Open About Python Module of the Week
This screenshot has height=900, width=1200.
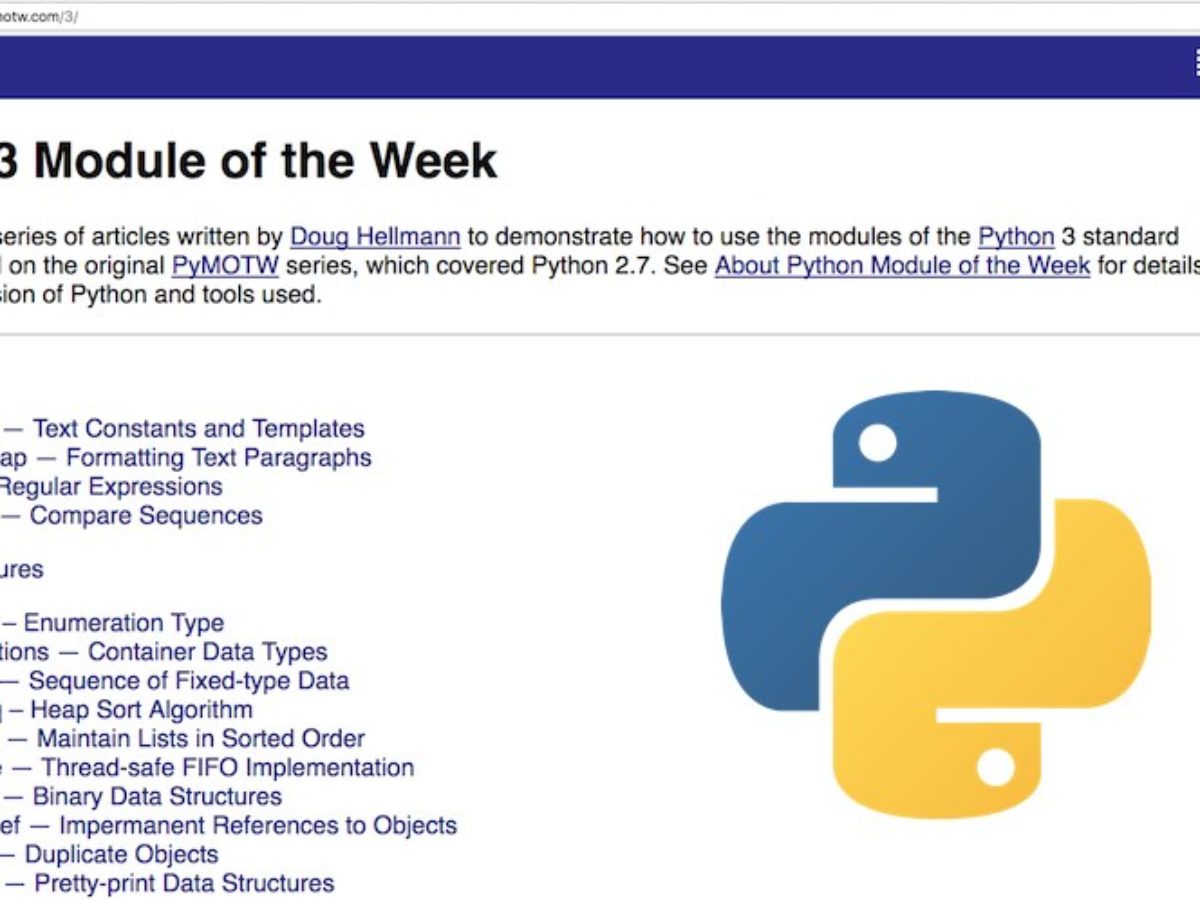tap(901, 266)
